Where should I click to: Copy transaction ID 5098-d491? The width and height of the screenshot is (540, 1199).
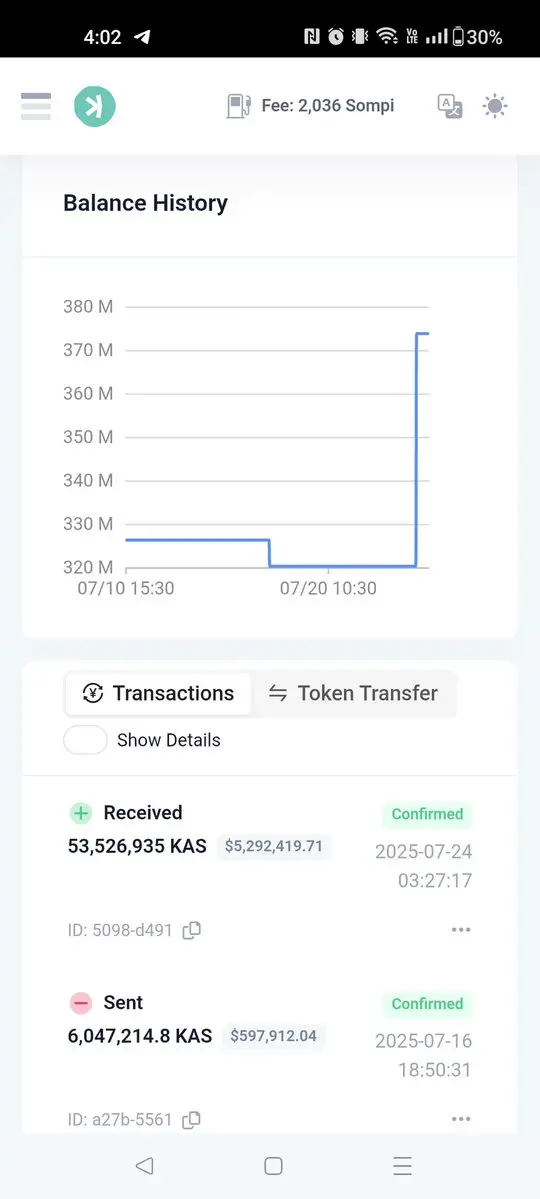click(x=191, y=930)
